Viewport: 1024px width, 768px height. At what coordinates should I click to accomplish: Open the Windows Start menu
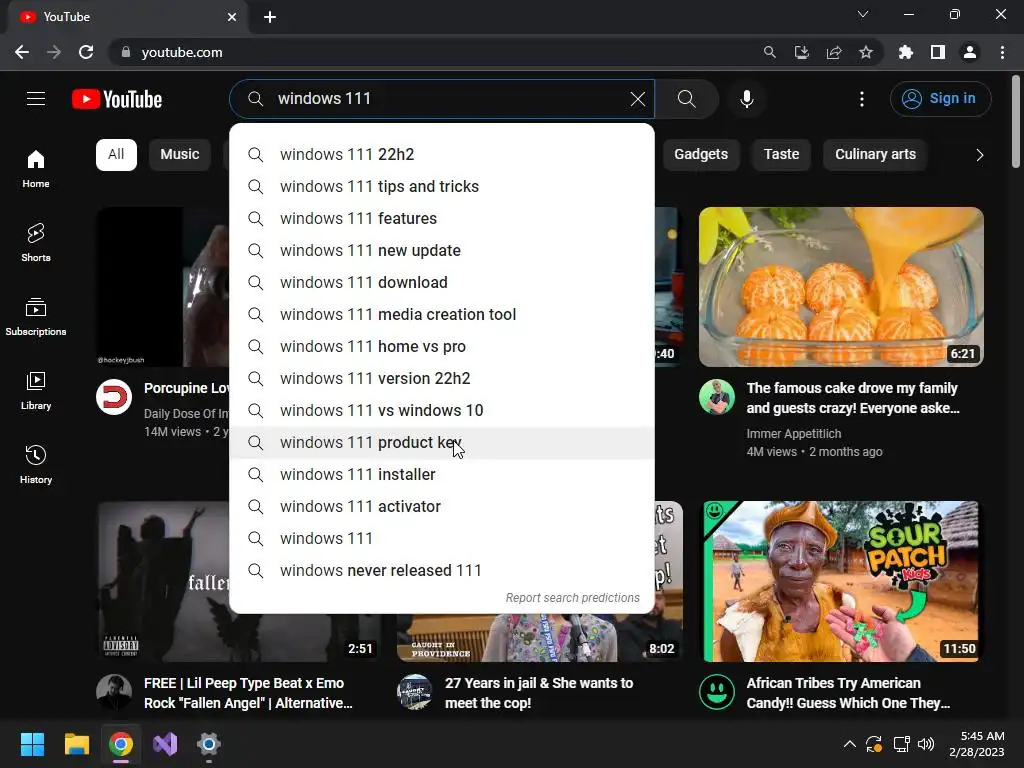pyautogui.click(x=32, y=744)
